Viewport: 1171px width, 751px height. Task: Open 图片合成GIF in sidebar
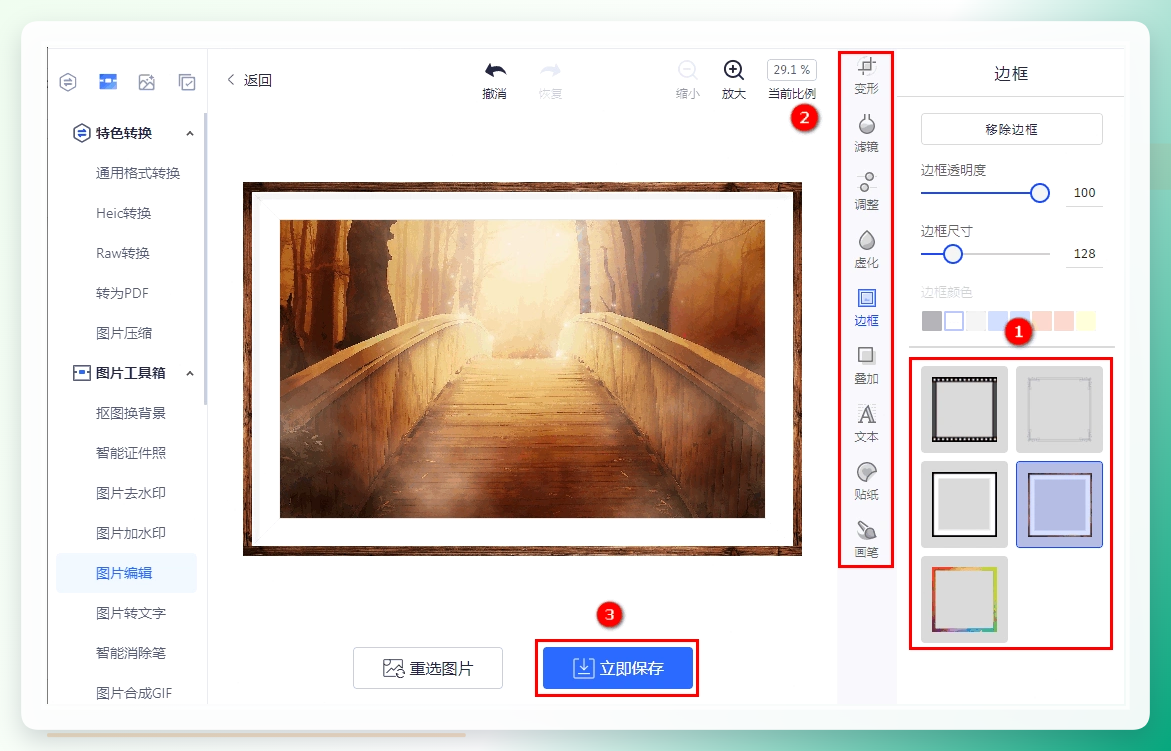pos(134,693)
